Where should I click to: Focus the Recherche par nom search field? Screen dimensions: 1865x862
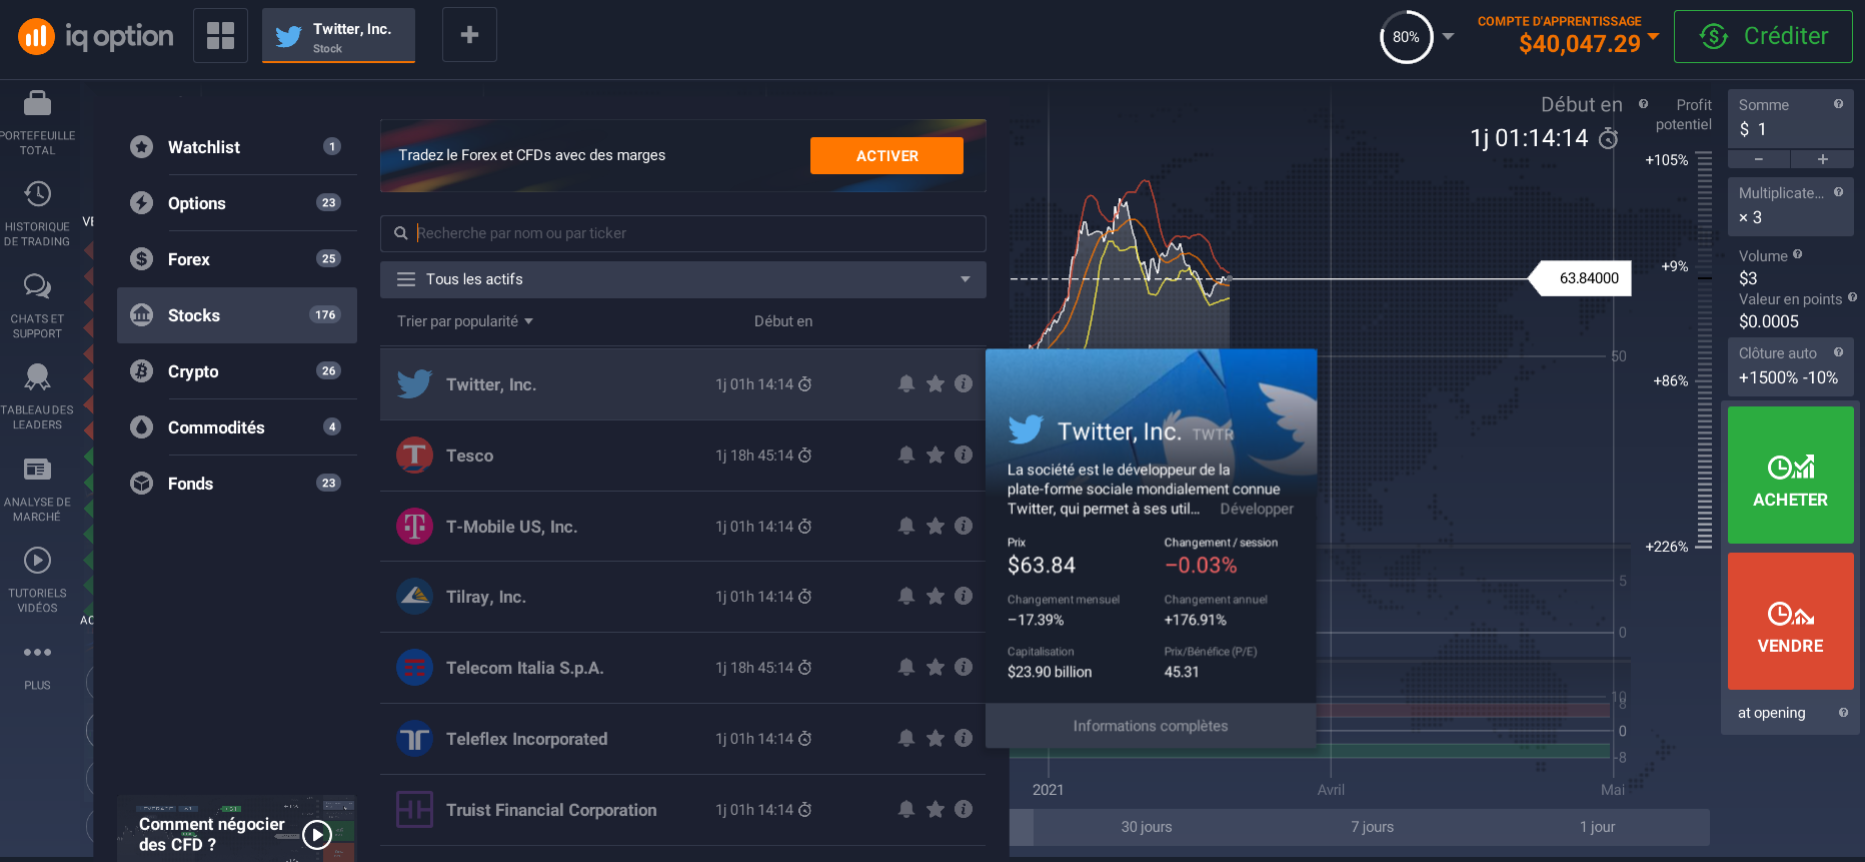click(683, 233)
